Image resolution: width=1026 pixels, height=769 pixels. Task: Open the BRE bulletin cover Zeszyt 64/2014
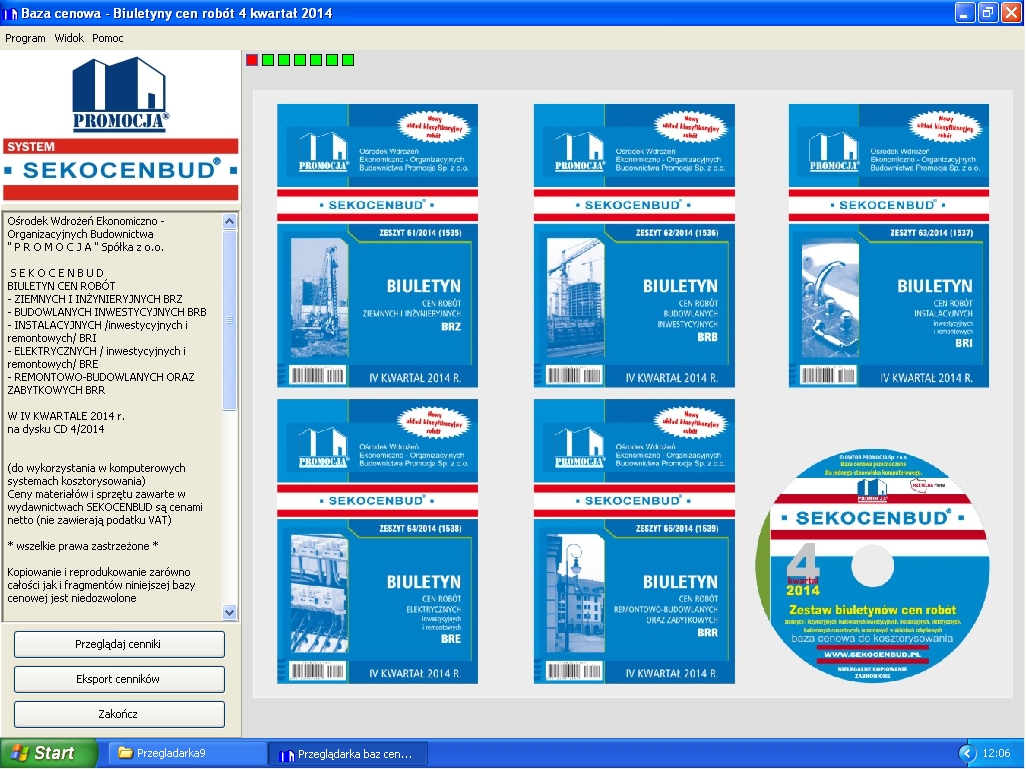point(378,541)
